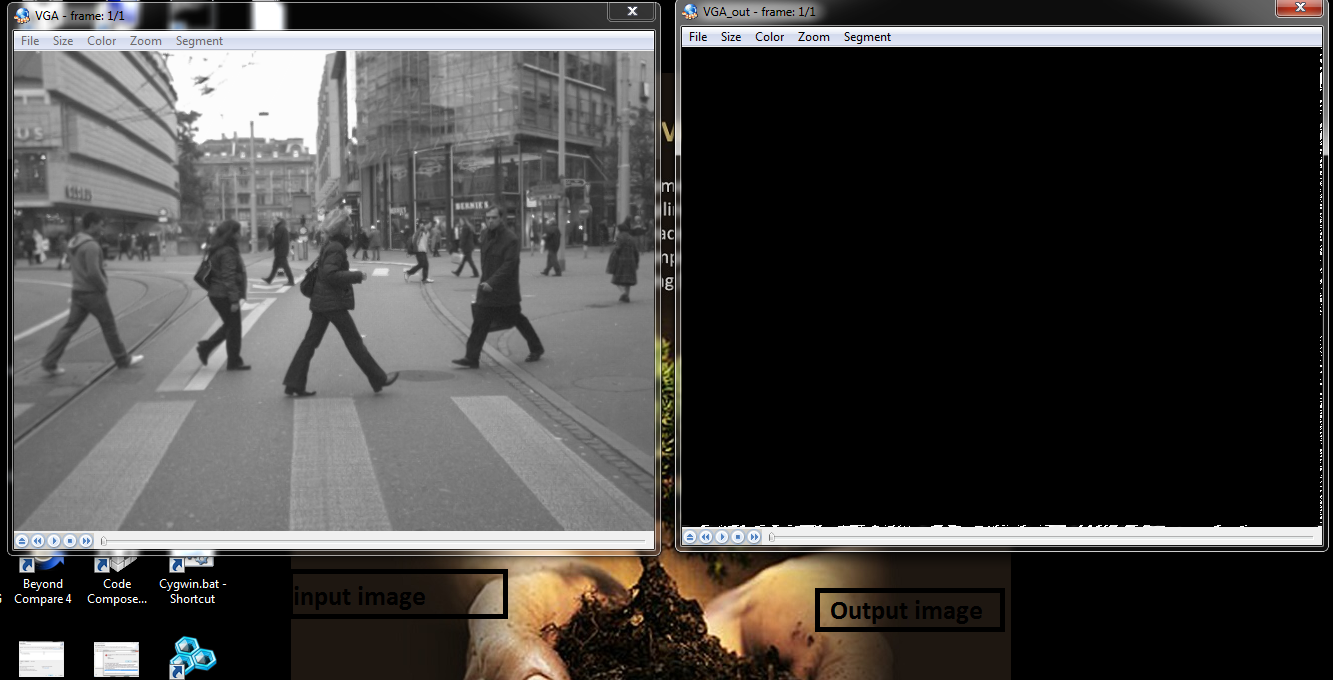The image size is (1333, 680).
Task: Open Code Composer from the desktop
Action: (117, 565)
